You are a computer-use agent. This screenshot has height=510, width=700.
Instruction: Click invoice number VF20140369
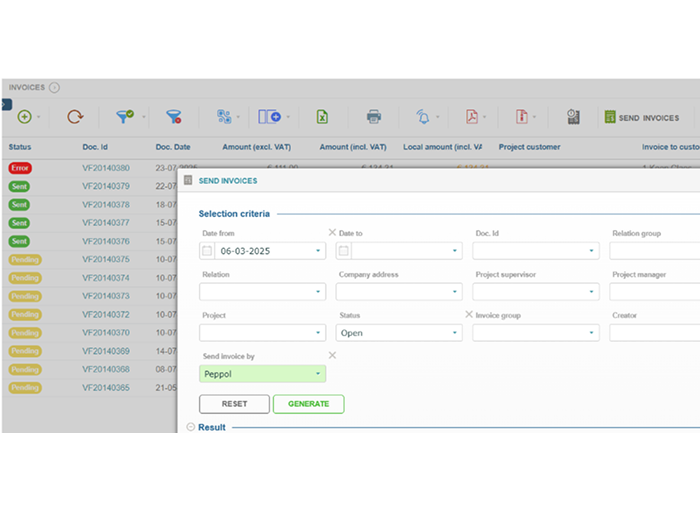coord(106,351)
